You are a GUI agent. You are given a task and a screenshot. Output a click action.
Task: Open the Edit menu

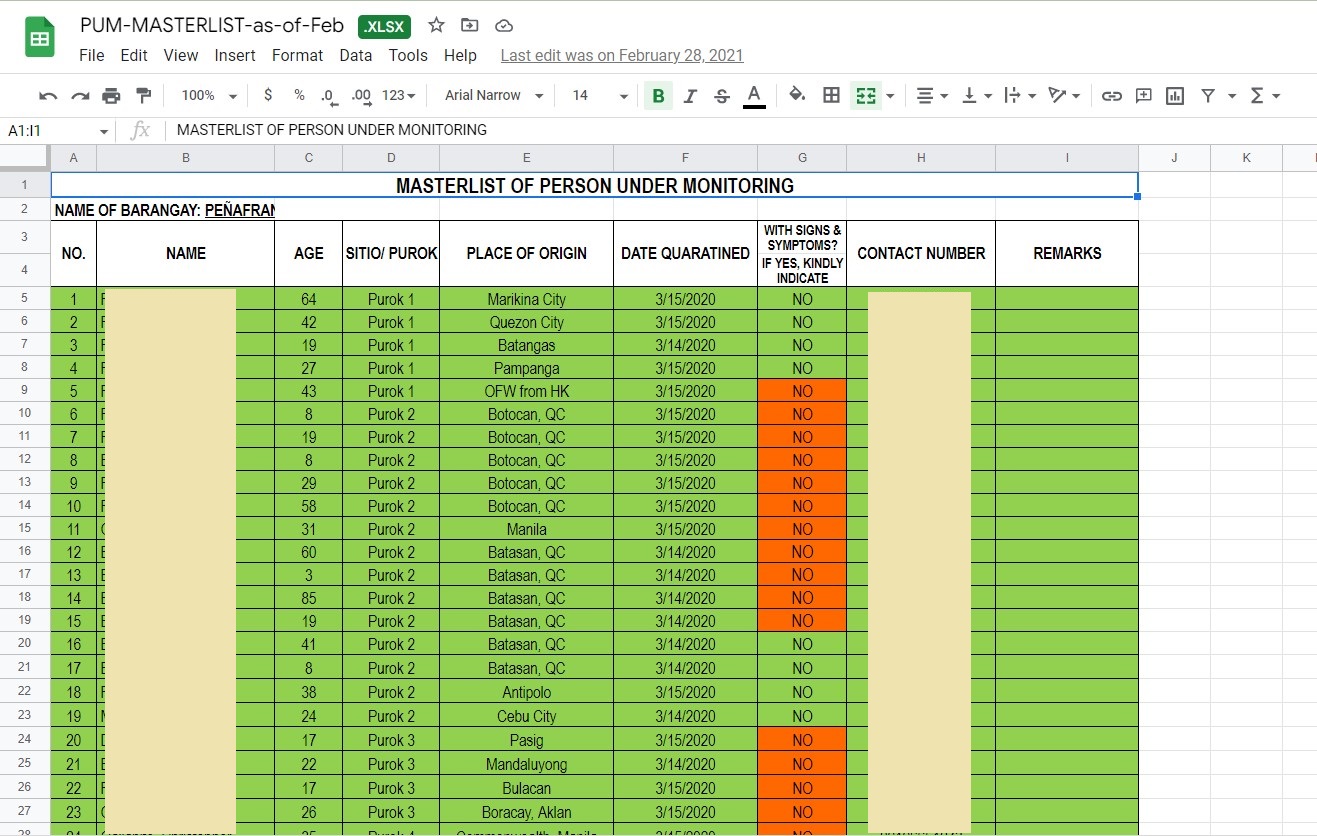click(134, 56)
